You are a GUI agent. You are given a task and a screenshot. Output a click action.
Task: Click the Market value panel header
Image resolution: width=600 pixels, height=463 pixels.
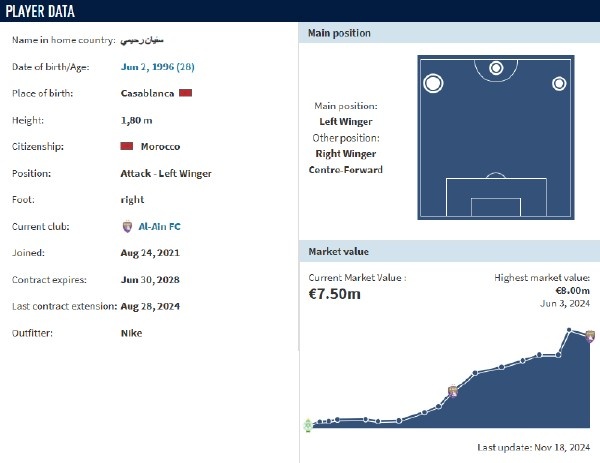pyautogui.click(x=336, y=252)
